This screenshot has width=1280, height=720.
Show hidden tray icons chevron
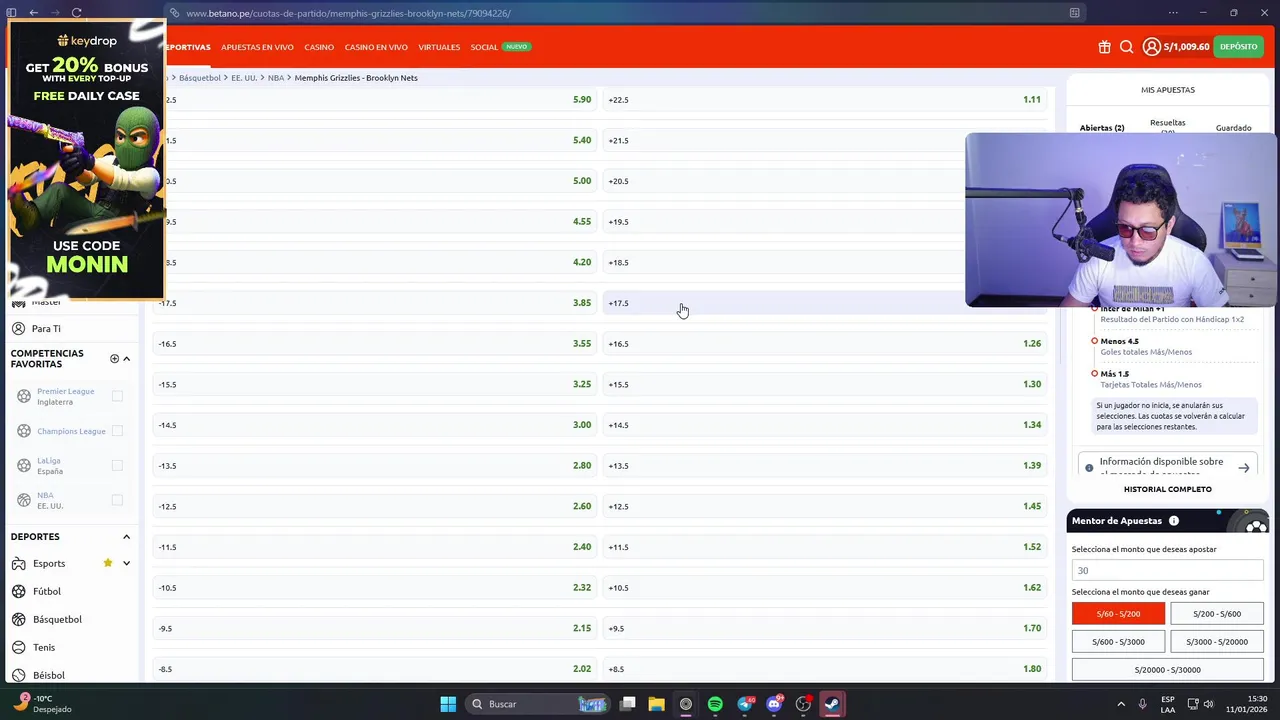click(x=1121, y=704)
